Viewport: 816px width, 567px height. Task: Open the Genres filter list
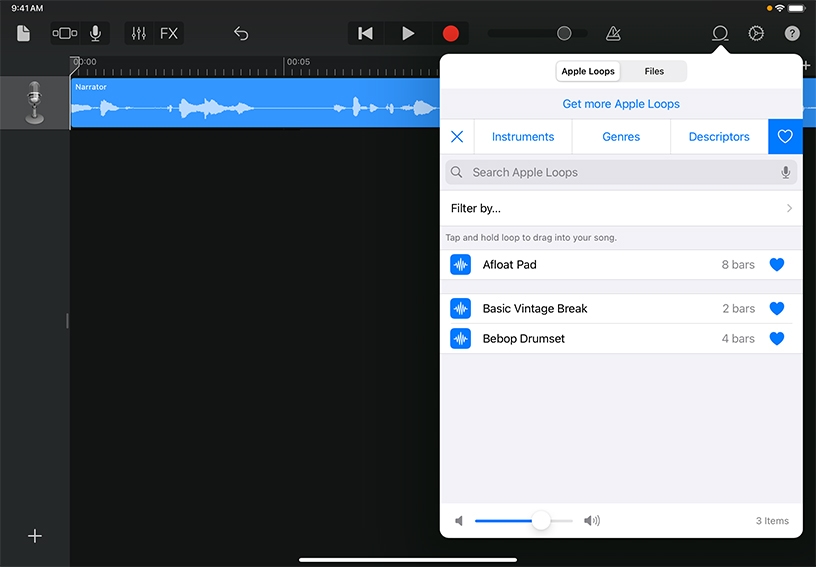coord(621,137)
